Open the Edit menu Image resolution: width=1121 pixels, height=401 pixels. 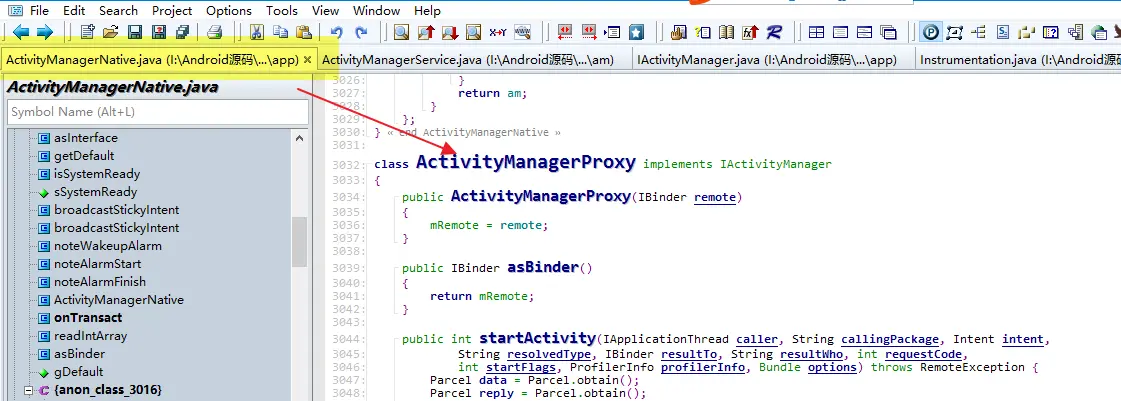pos(74,11)
